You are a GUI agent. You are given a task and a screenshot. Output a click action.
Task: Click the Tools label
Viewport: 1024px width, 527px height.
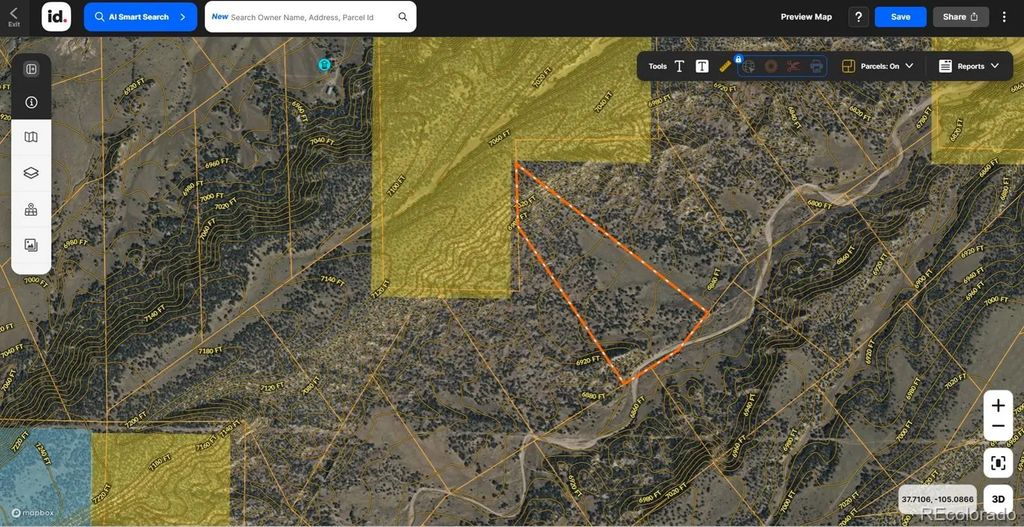click(x=658, y=66)
